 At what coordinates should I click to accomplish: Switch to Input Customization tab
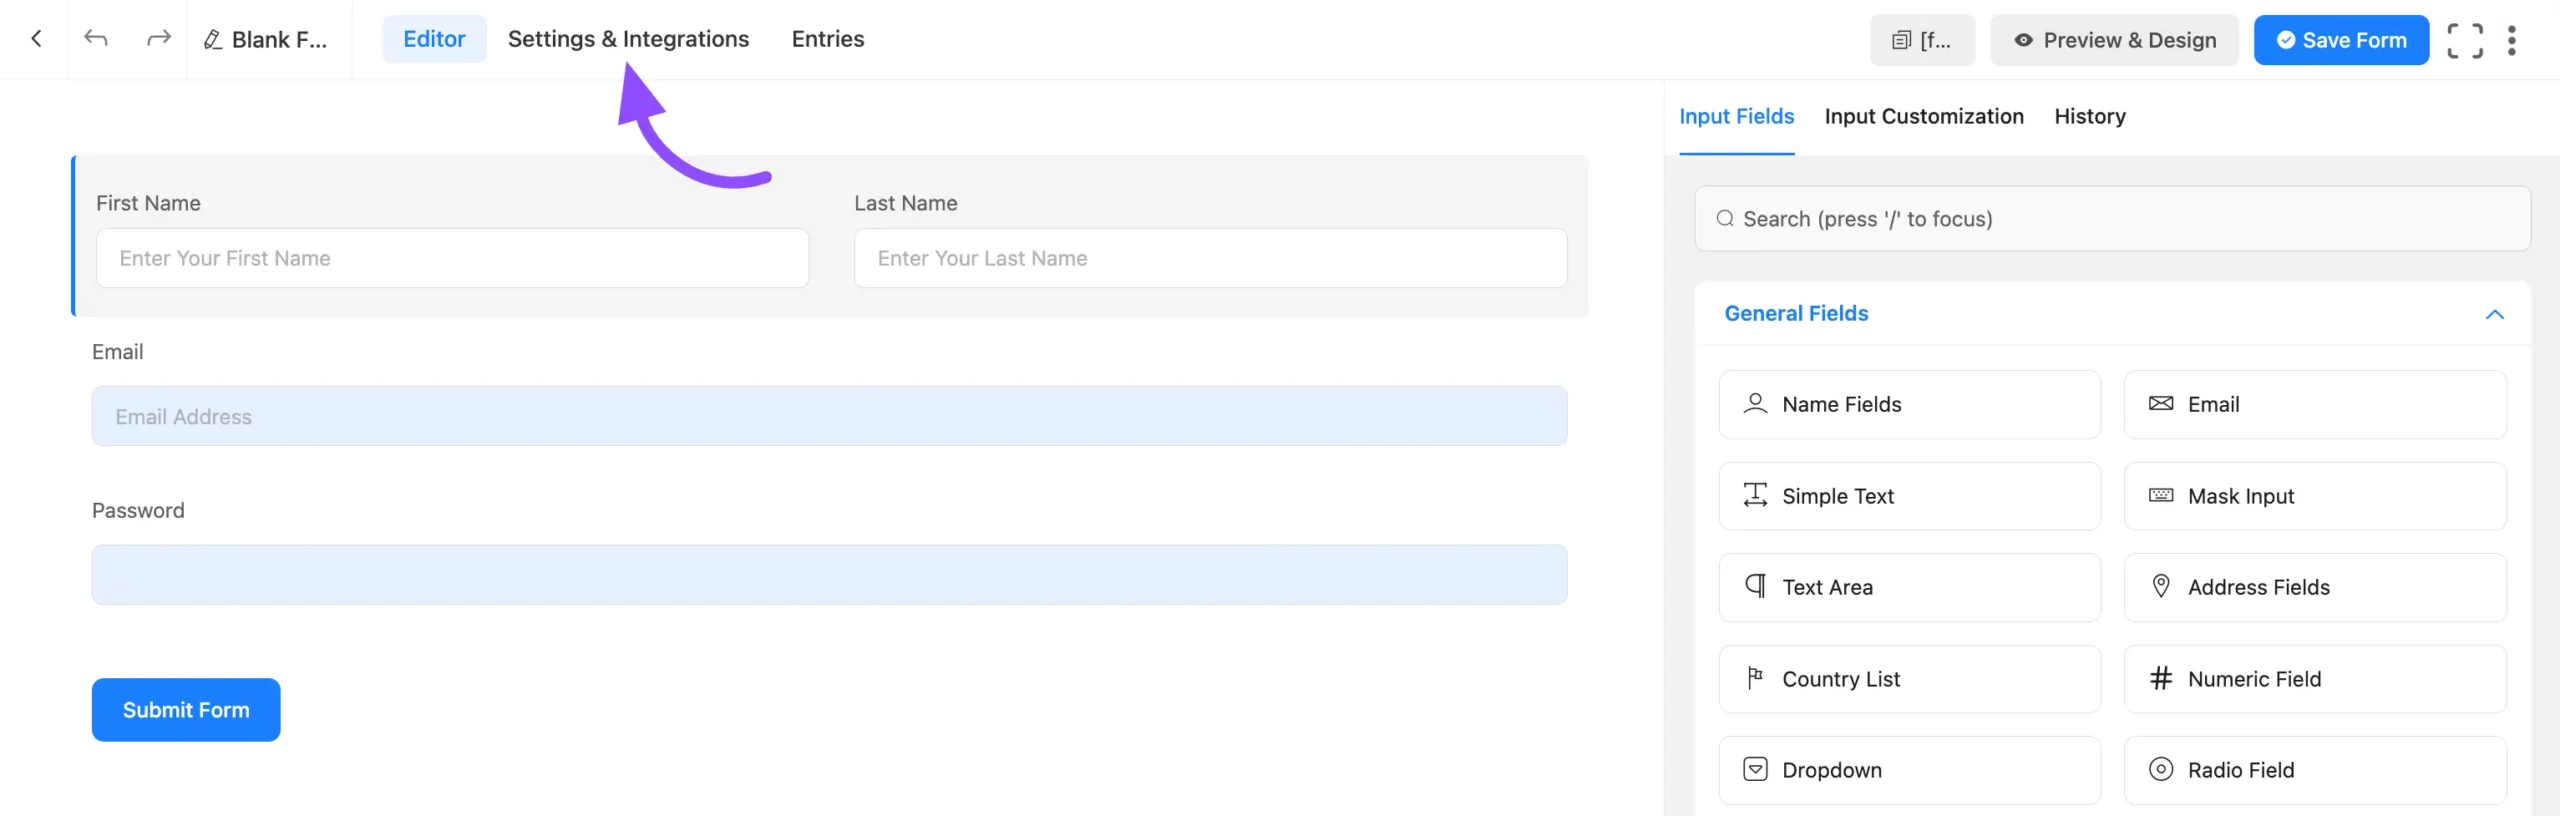(1923, 116)
